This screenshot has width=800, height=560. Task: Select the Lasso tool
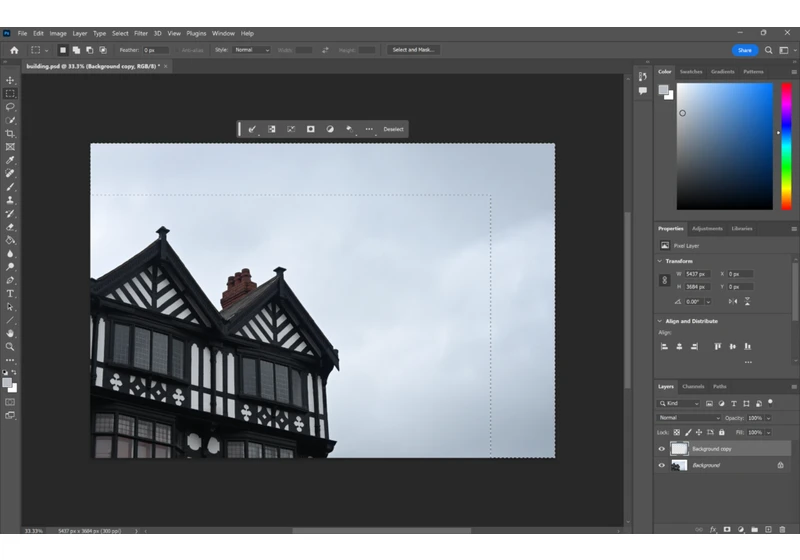[10, 107]
